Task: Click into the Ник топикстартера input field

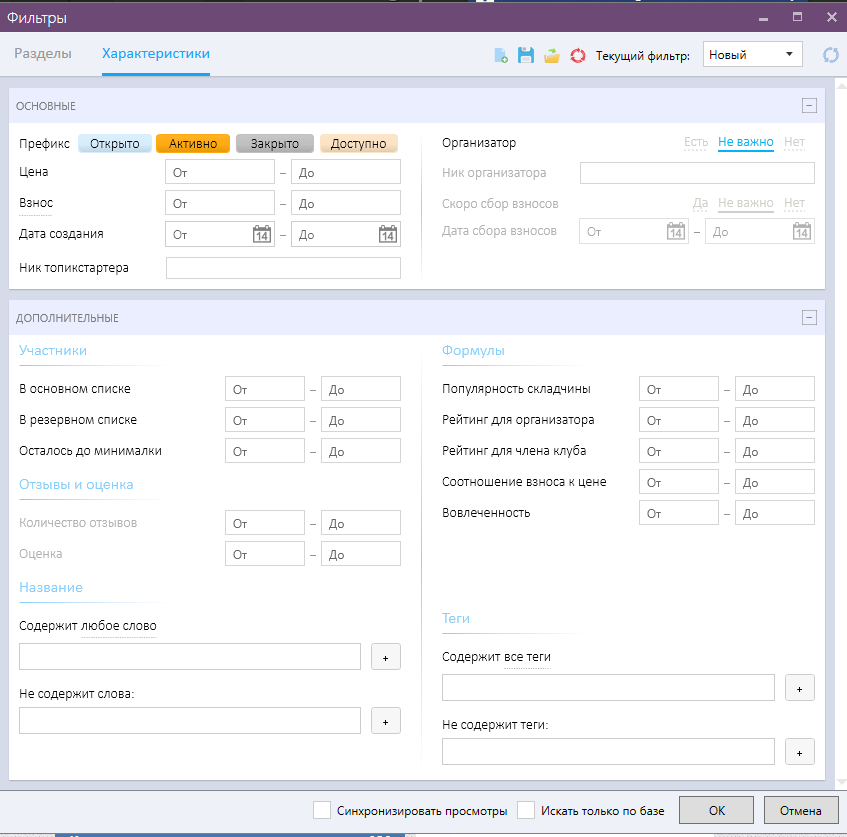Action: coord(283,268)
